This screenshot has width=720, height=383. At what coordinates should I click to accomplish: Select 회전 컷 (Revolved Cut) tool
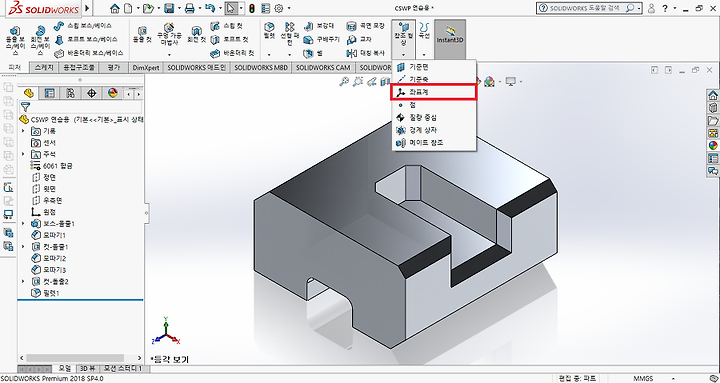pos(196,35)
